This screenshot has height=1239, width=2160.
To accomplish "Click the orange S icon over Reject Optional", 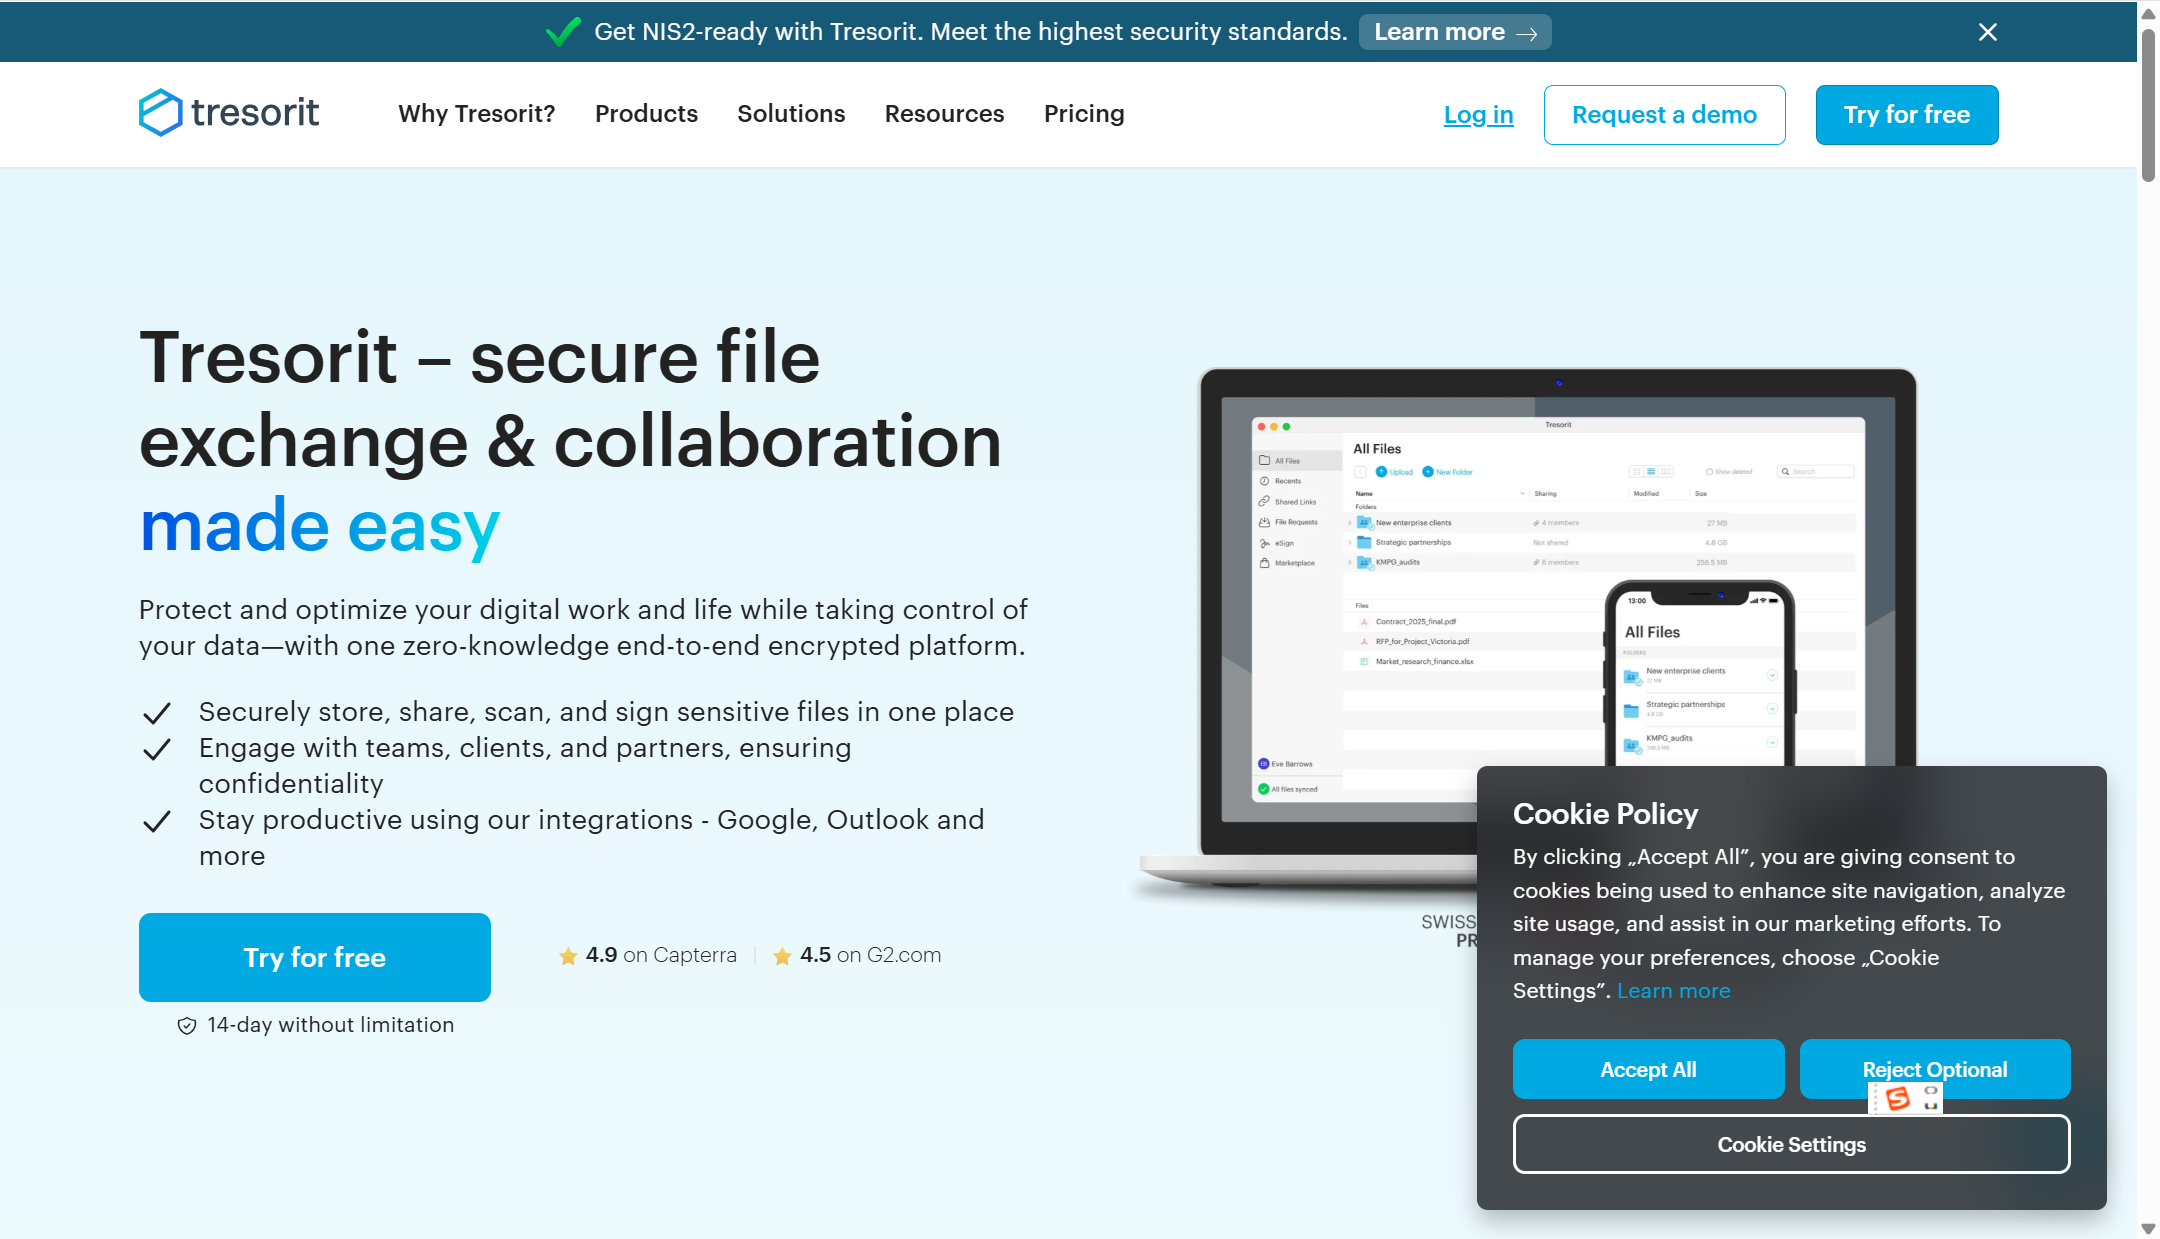I will pyautogui.click(x=1897, y=1098).
